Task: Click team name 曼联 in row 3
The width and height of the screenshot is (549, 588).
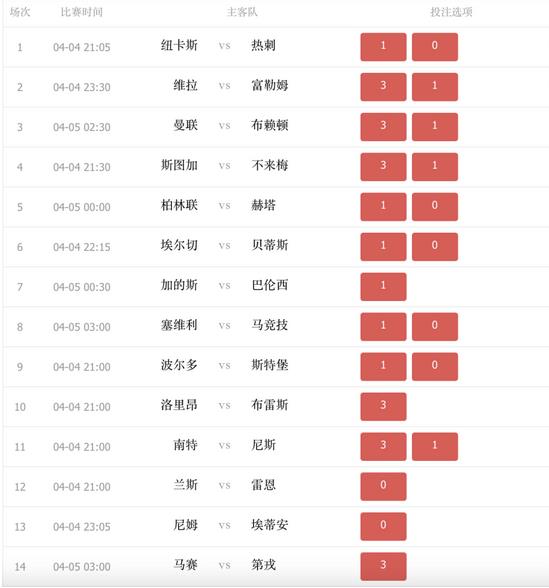Action: tap(185, 125)
